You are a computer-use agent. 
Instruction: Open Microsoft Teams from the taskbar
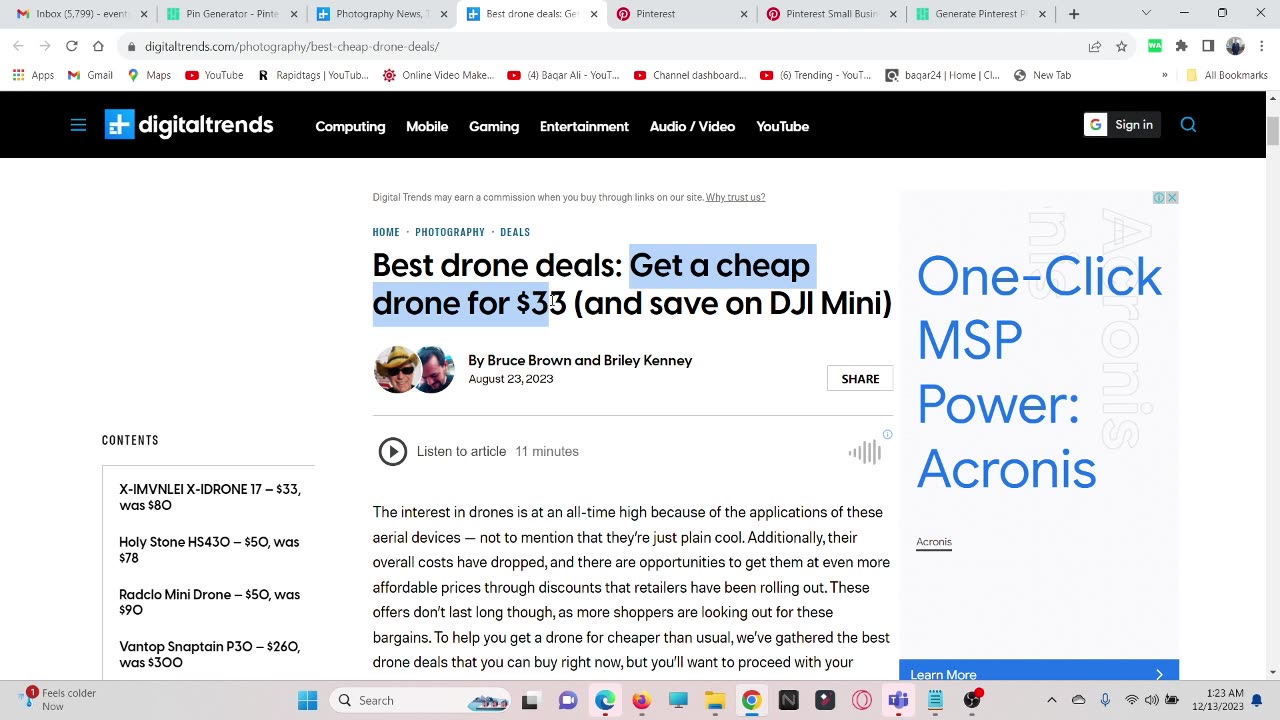pyautogui.click(x=898, y=700)
